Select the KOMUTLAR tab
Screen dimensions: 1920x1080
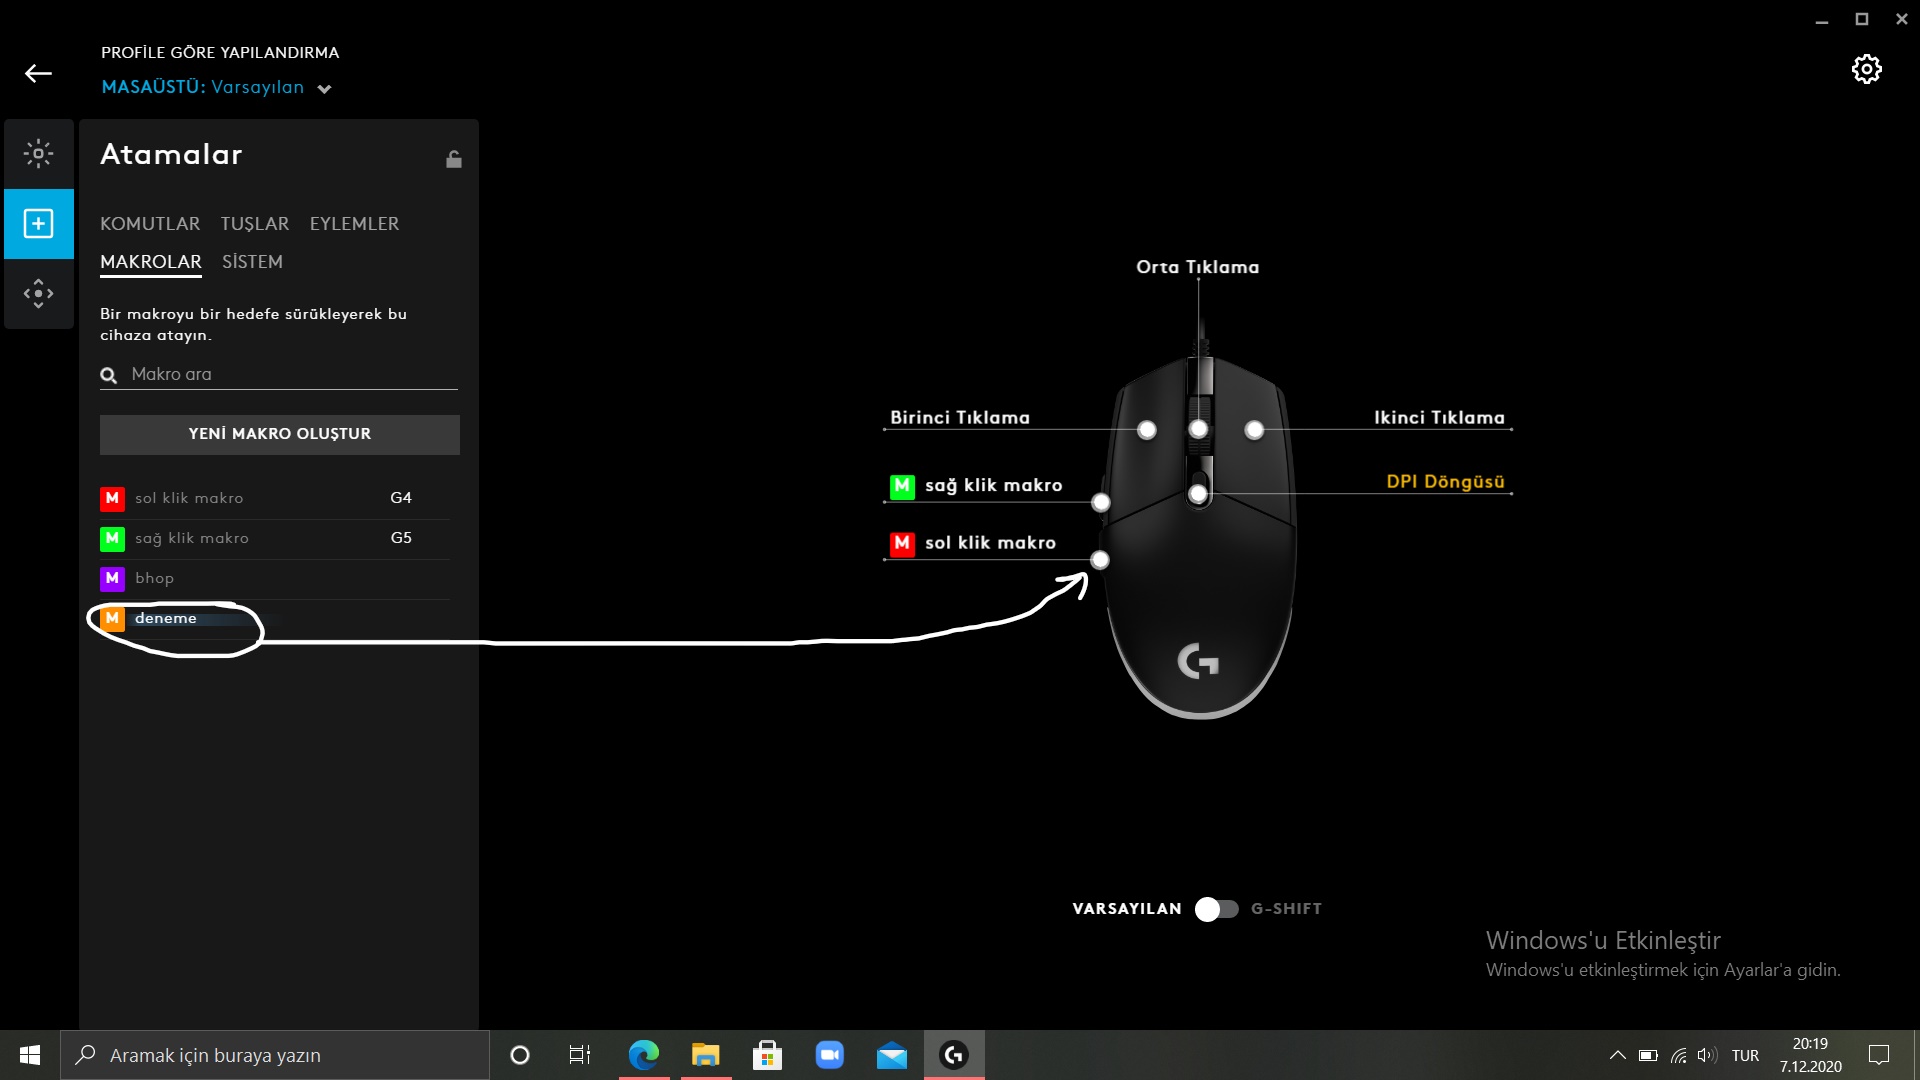149,223
